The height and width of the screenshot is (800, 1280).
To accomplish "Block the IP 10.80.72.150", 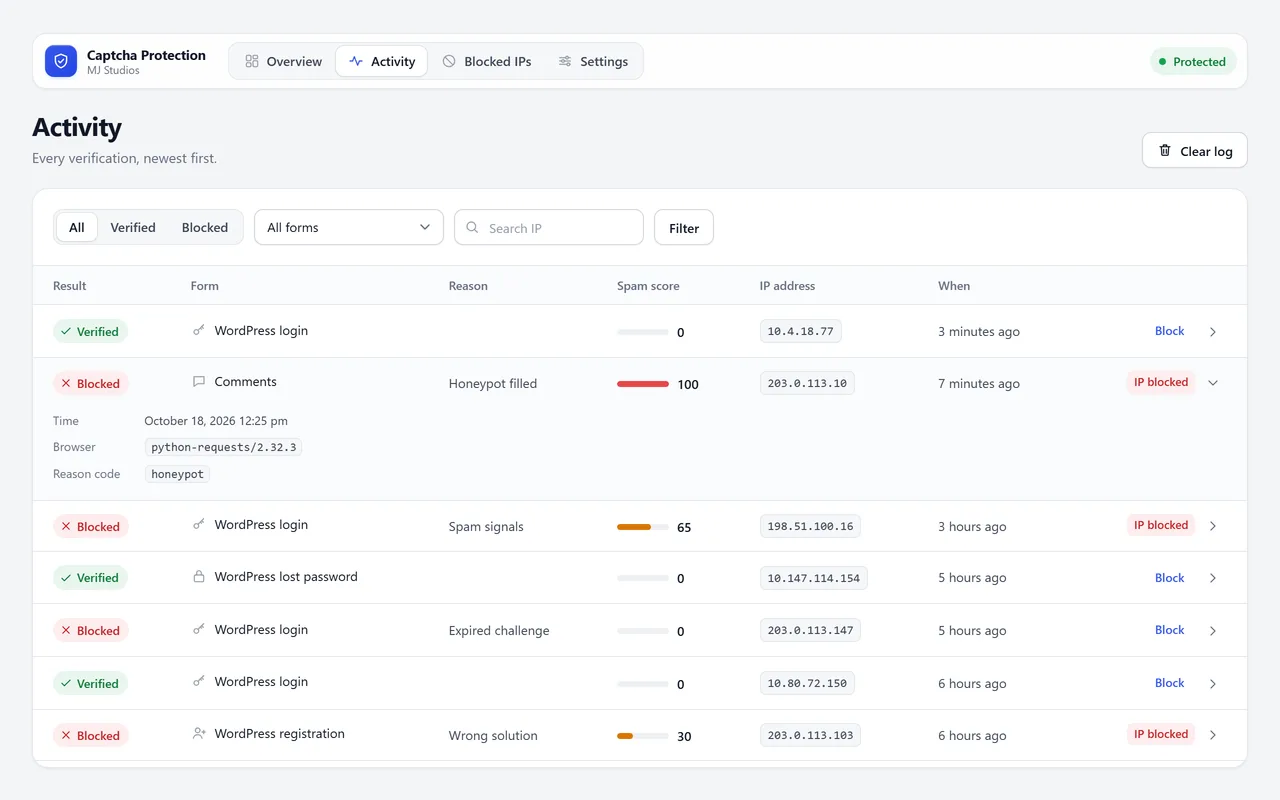I will [x=1169, y=683].
